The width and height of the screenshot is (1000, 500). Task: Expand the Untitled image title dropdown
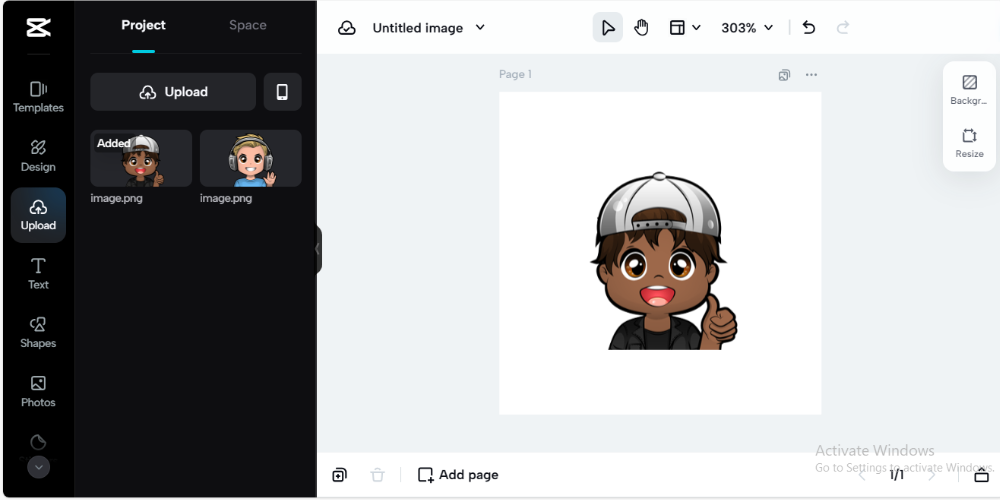pos(480,28)
